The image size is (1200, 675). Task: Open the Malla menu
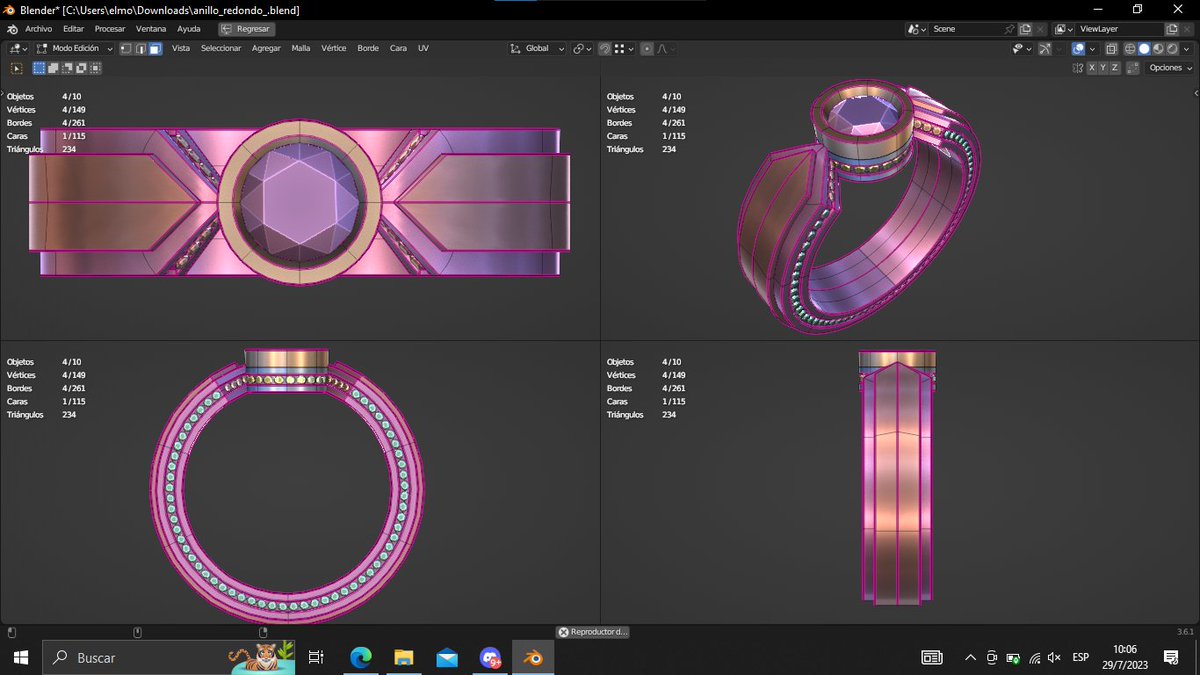(301, 48)
